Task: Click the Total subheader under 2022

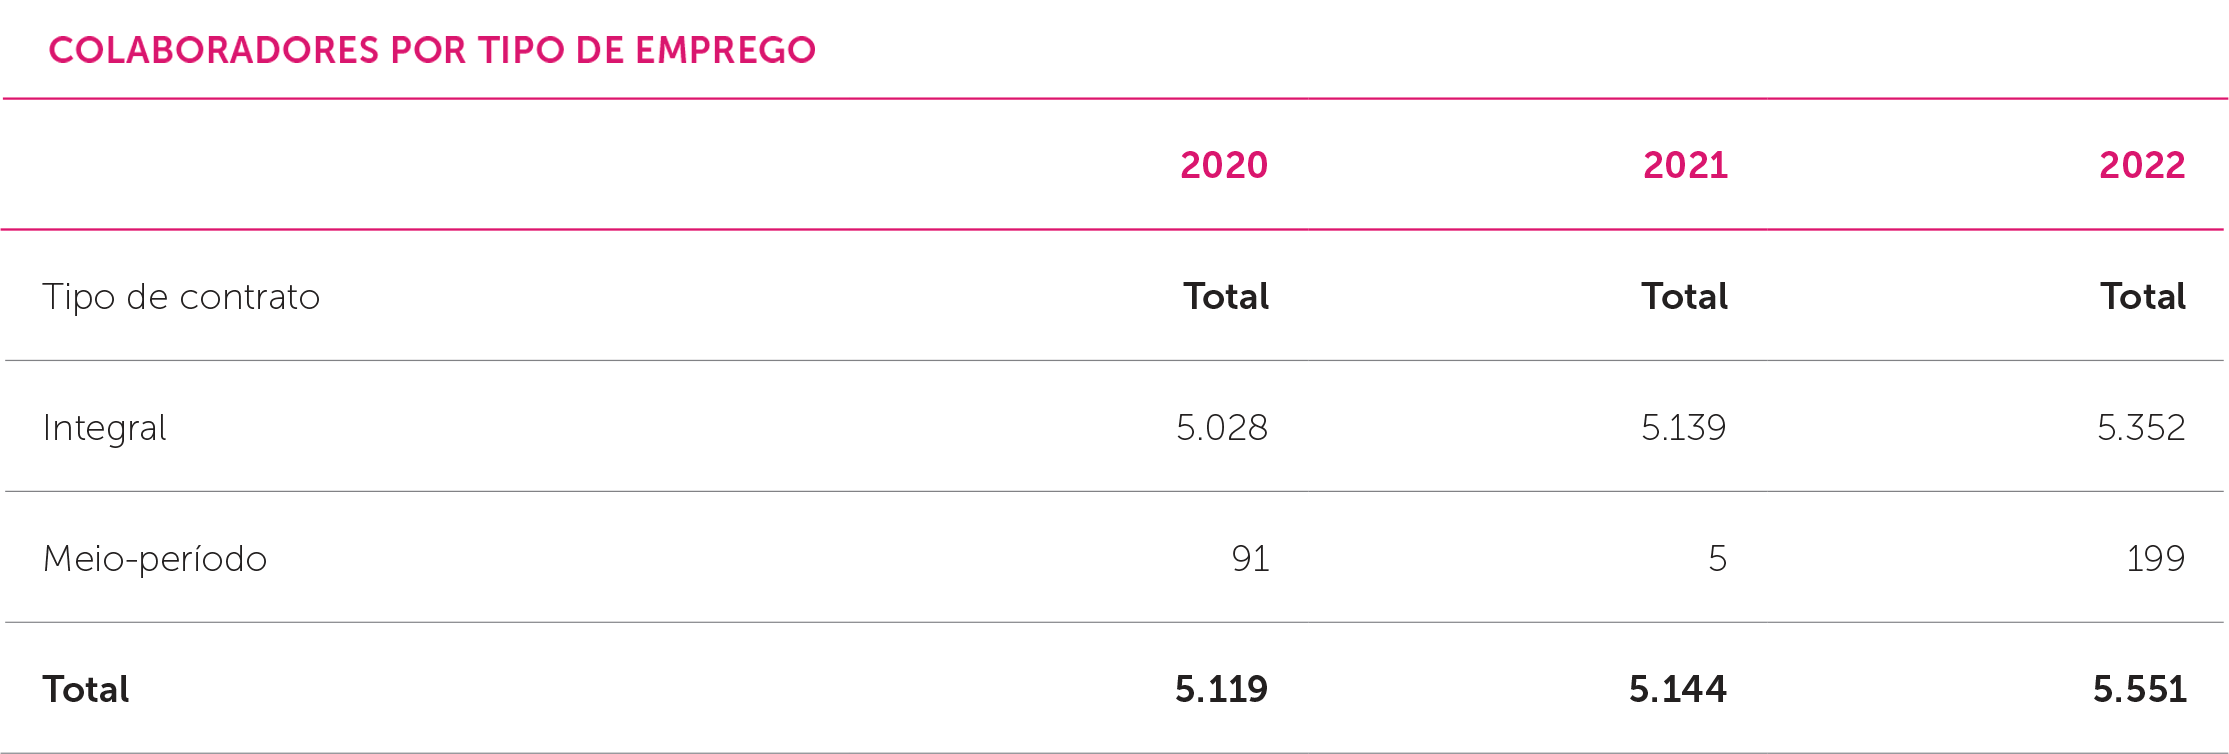Action: coord(2142,297)
